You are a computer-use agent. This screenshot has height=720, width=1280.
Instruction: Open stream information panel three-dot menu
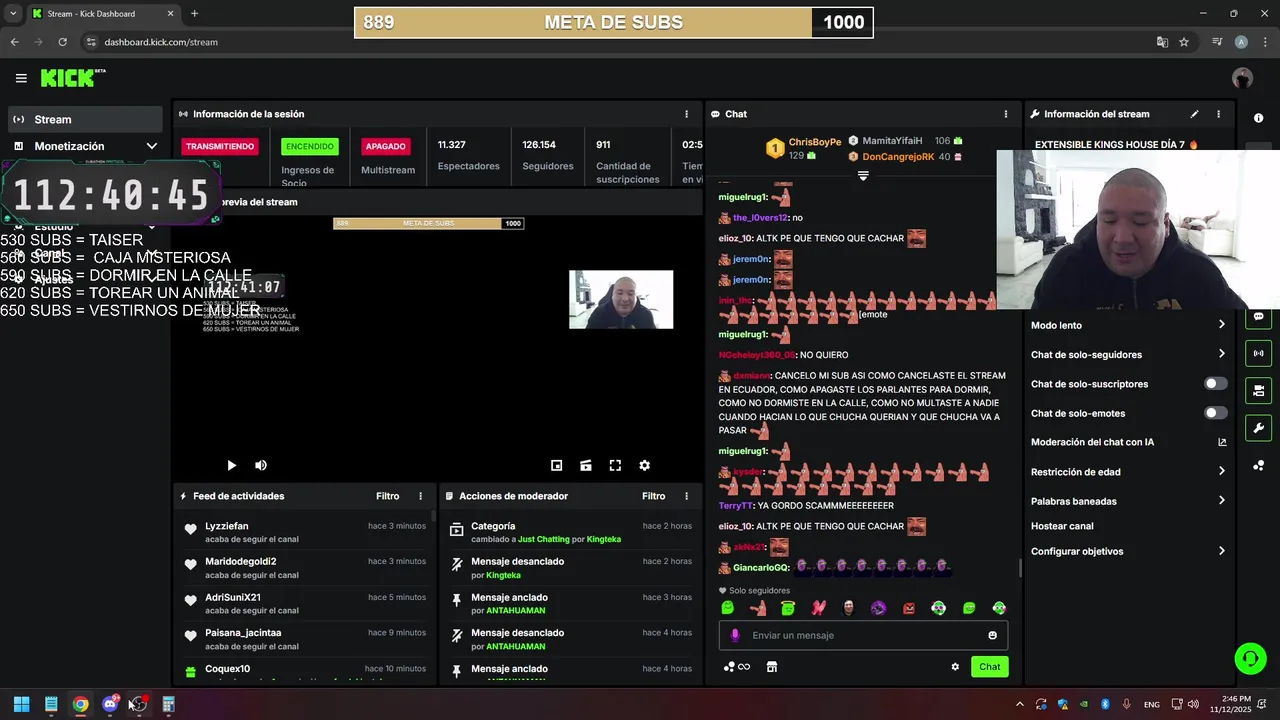point(1218,114)
